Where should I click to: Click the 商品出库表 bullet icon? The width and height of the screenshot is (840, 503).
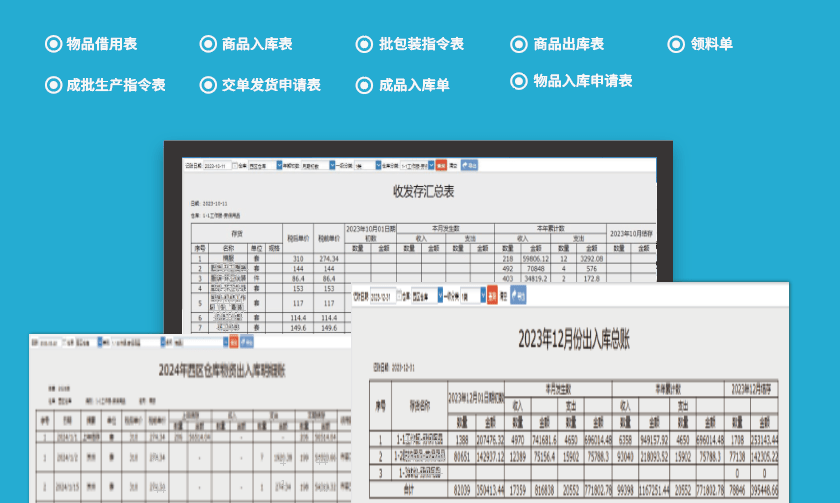point(519,44)
